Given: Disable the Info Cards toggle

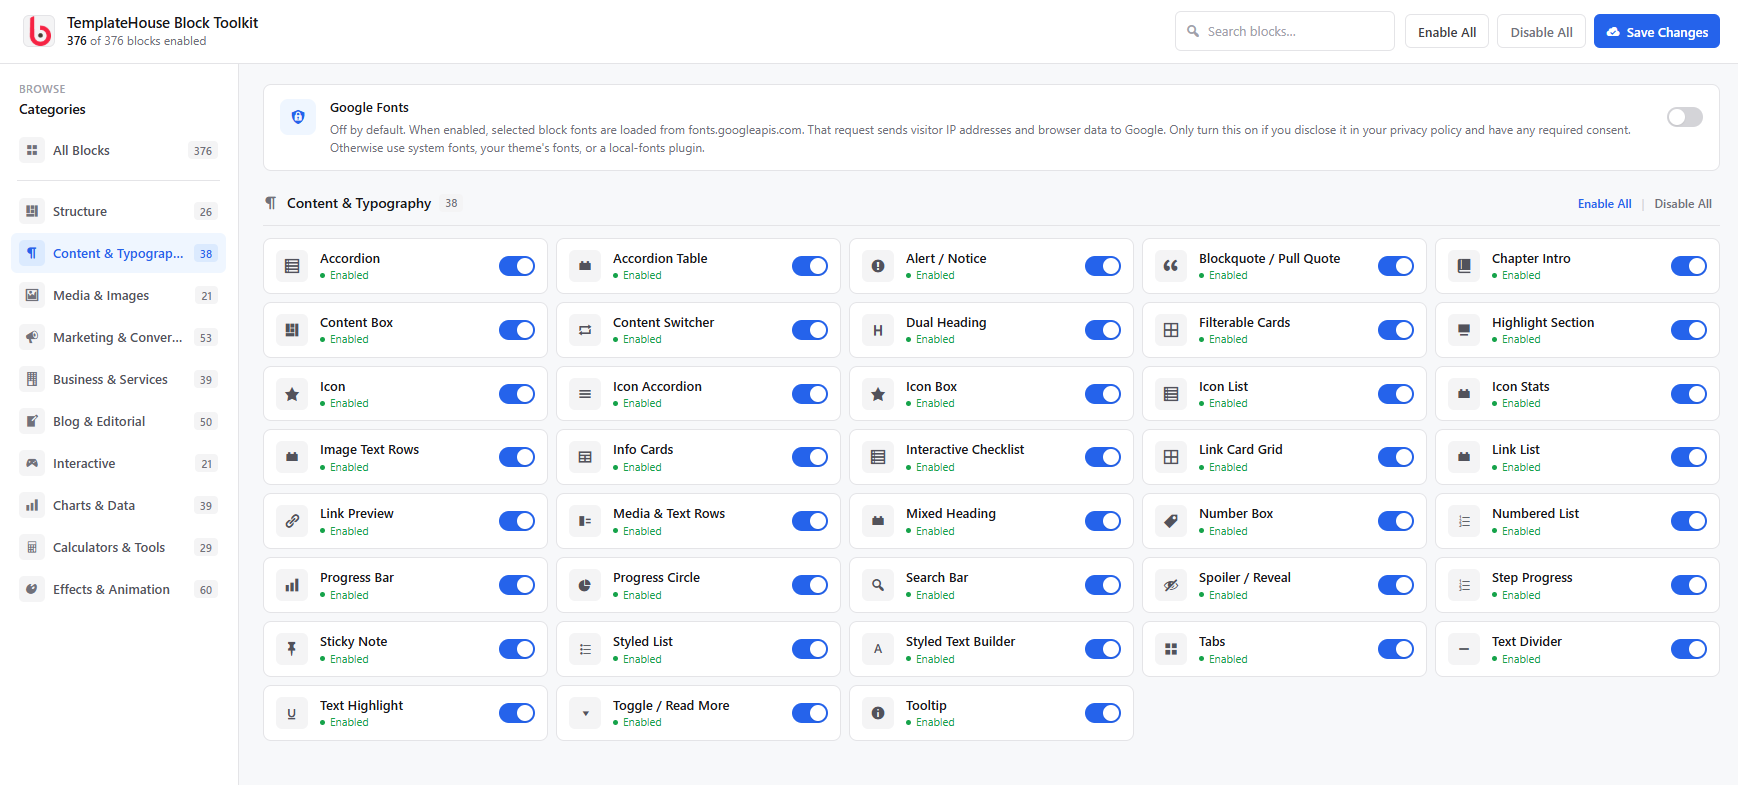Looking at the screenshot, I should [810, 457].
